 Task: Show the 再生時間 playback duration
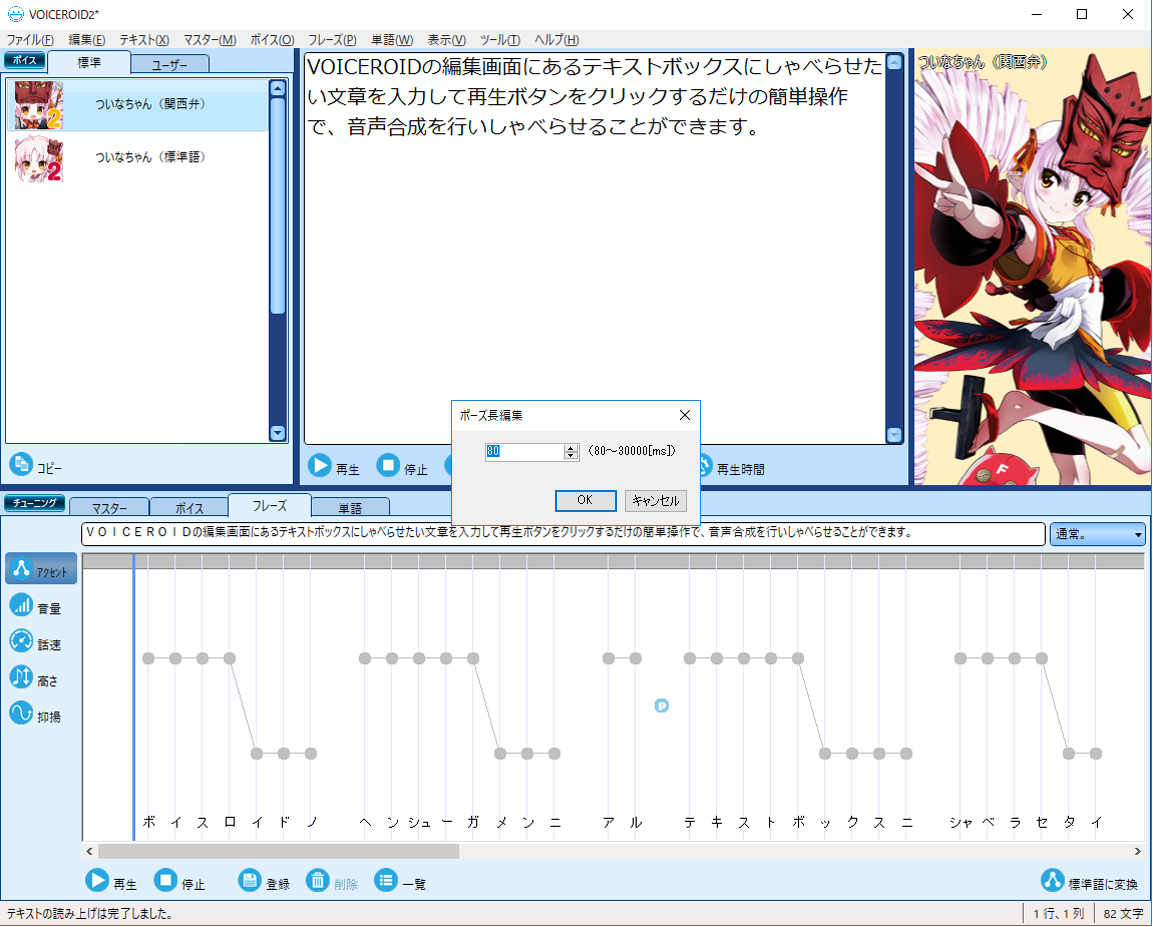coord(730,467)
